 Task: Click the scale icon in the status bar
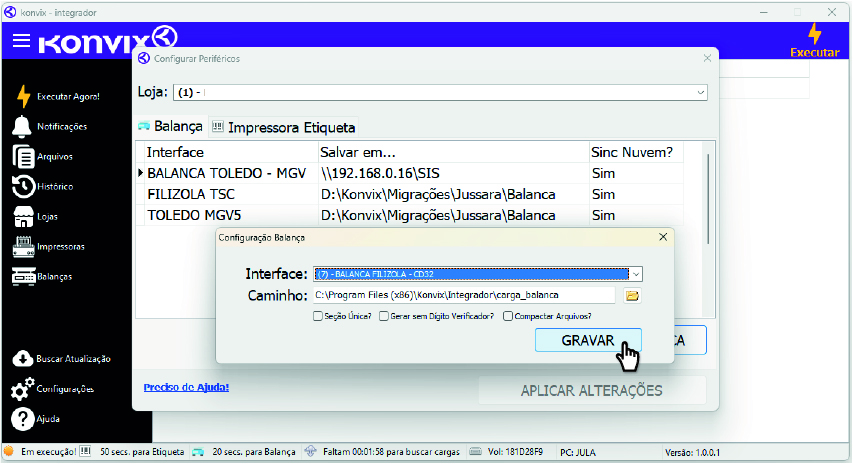198,452
